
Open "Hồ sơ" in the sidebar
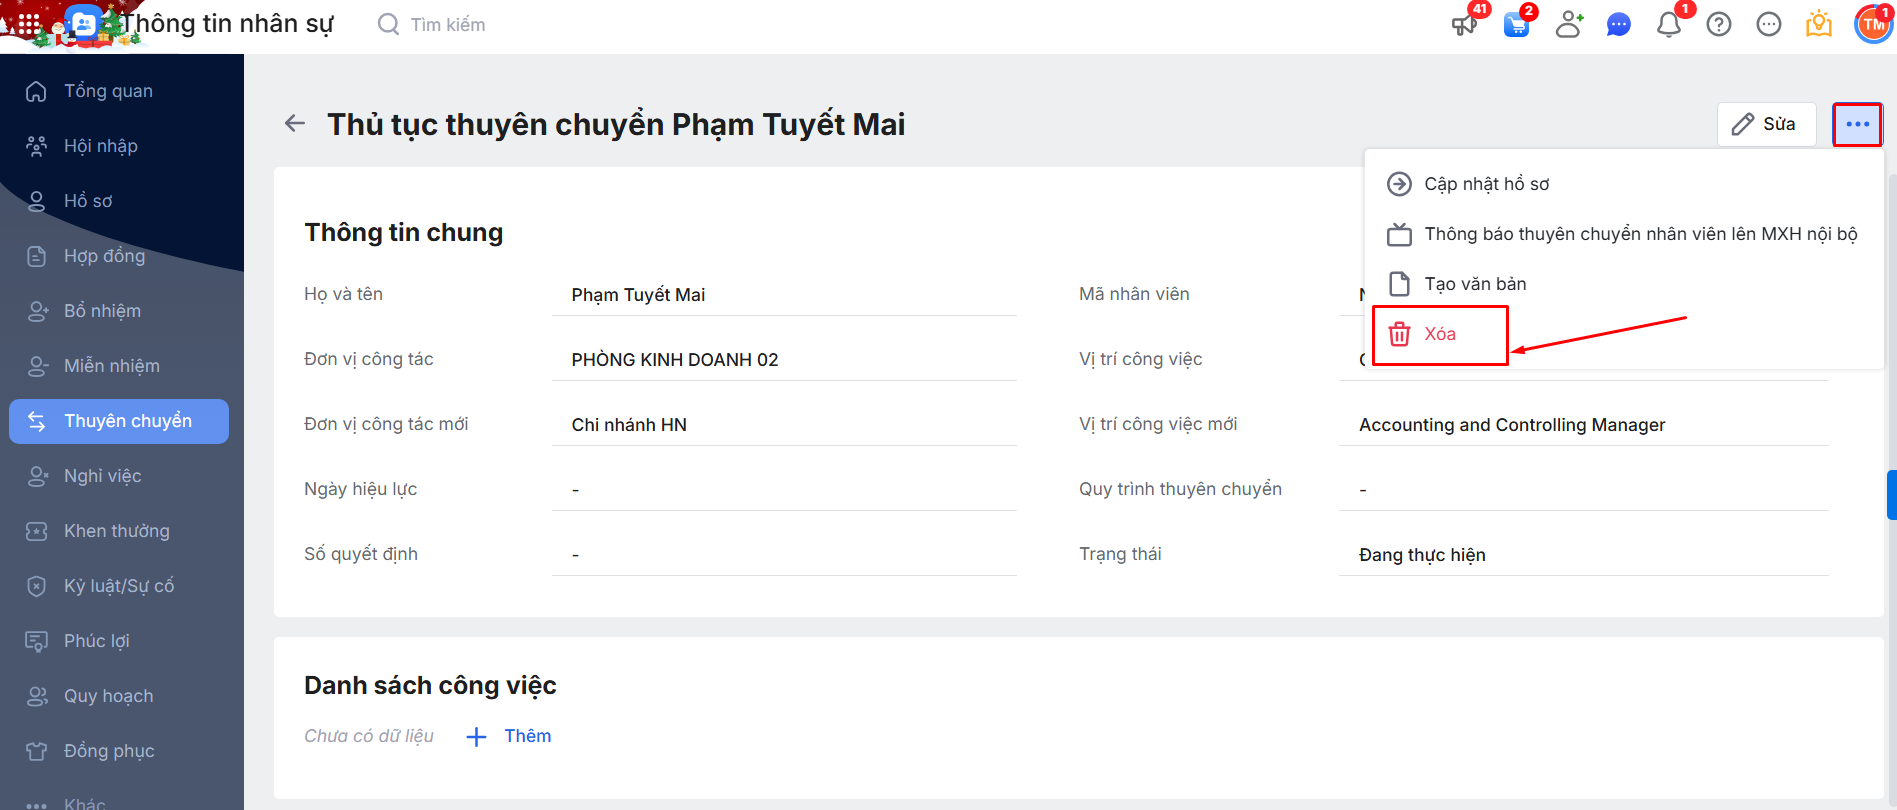(x=88, y=201)
